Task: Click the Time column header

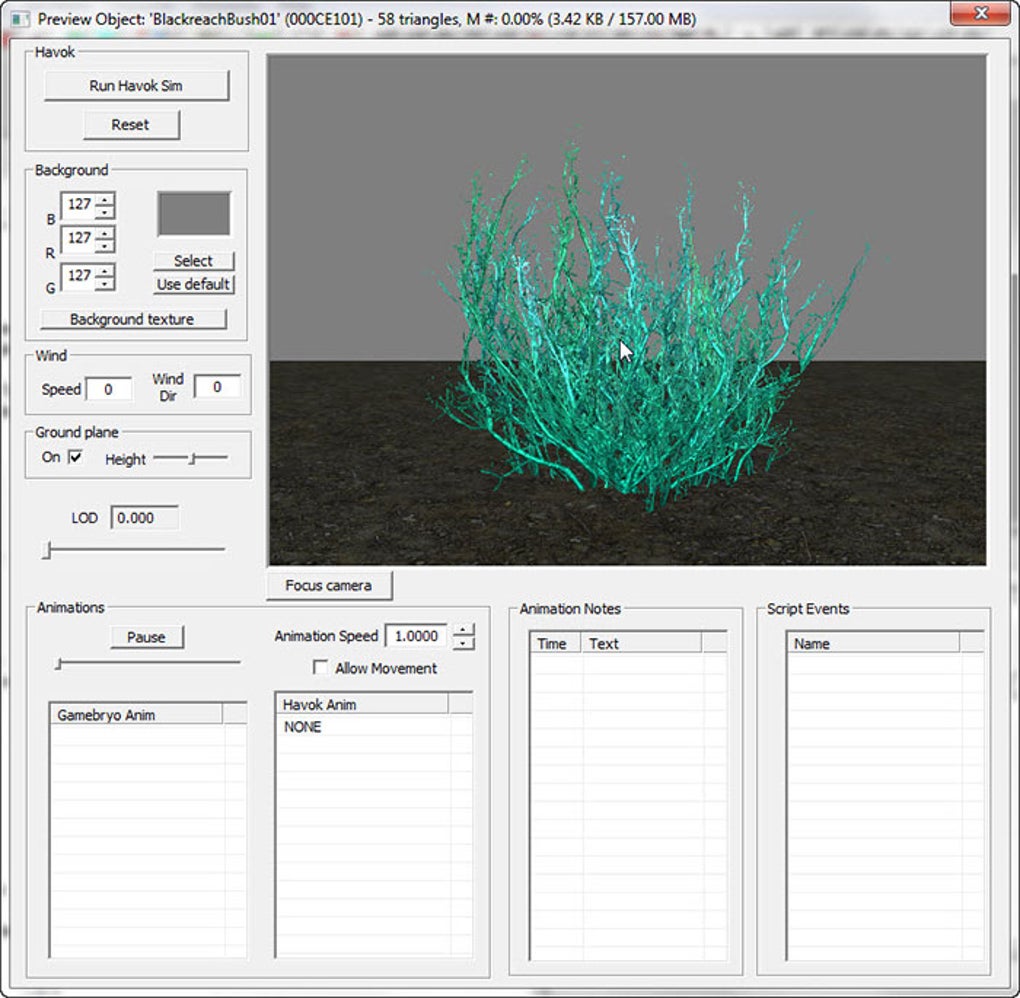Action: [x=556, y=643]
